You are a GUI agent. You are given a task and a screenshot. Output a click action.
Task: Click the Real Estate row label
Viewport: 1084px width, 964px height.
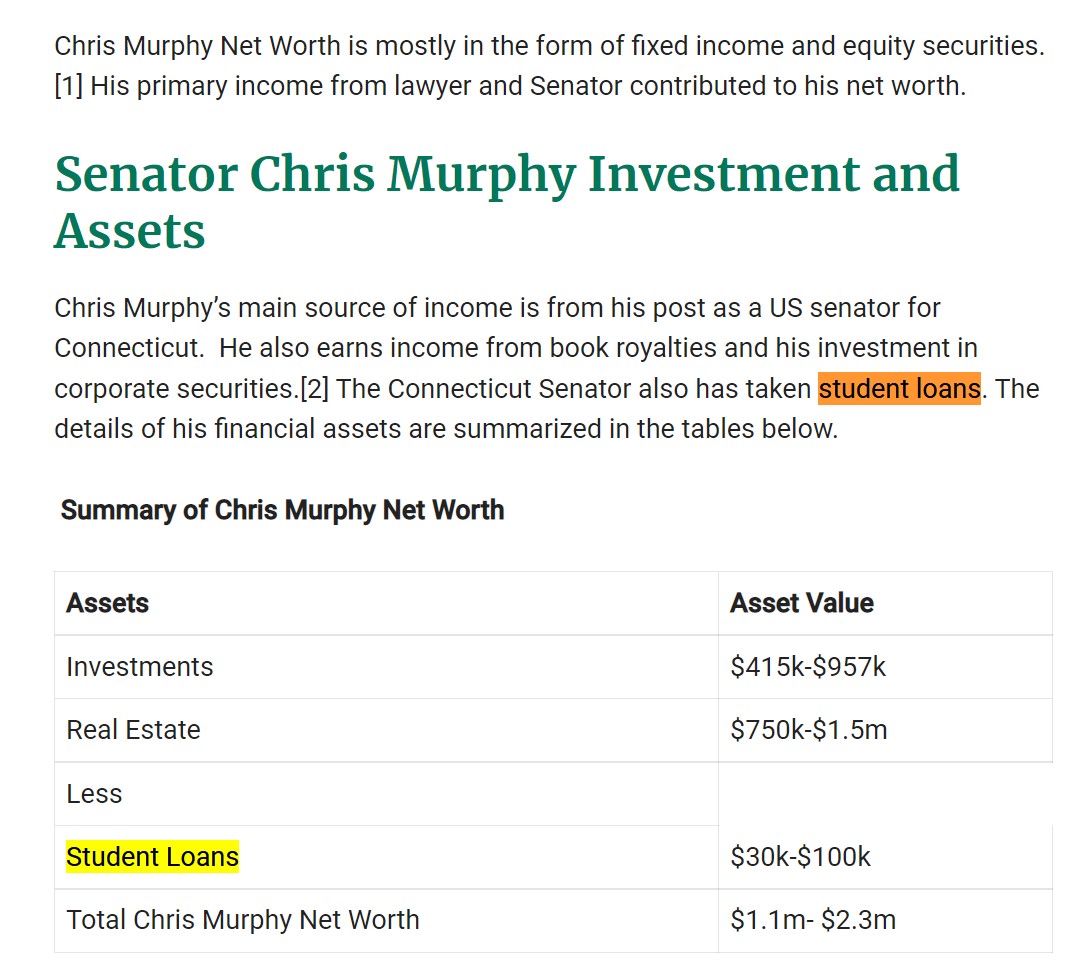[x=133, y=730]
